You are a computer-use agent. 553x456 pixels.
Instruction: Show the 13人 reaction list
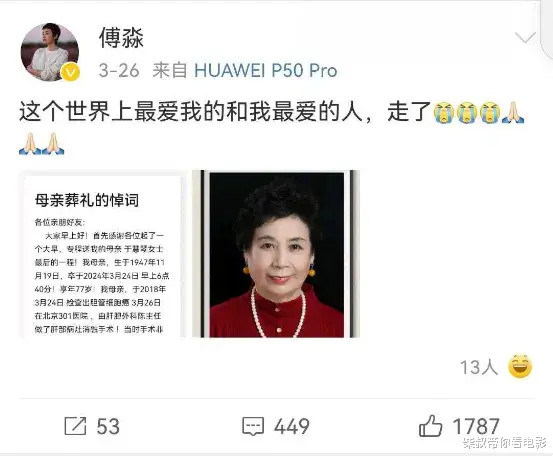coord(479,367)
